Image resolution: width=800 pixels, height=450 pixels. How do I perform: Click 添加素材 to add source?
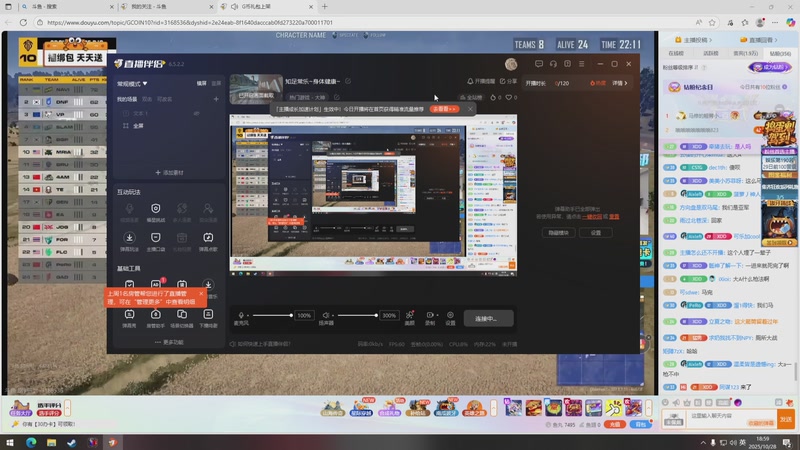pyautogui.click(x=169, y=172)
